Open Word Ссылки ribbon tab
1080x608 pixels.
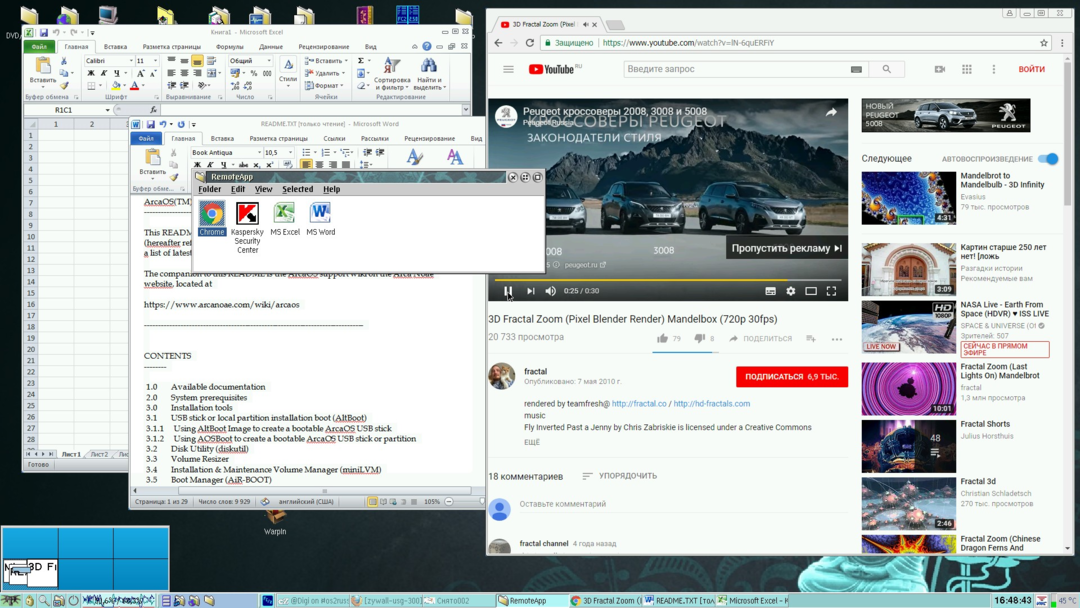[334, 138]
